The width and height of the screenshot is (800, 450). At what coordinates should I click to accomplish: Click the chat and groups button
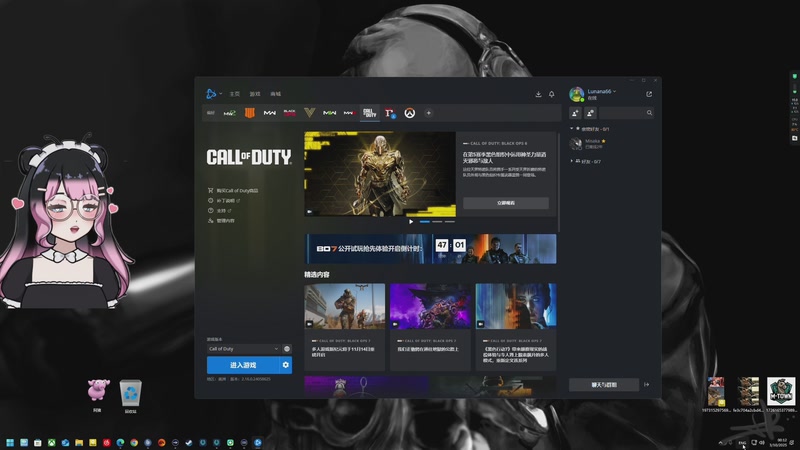pos(604,385)
